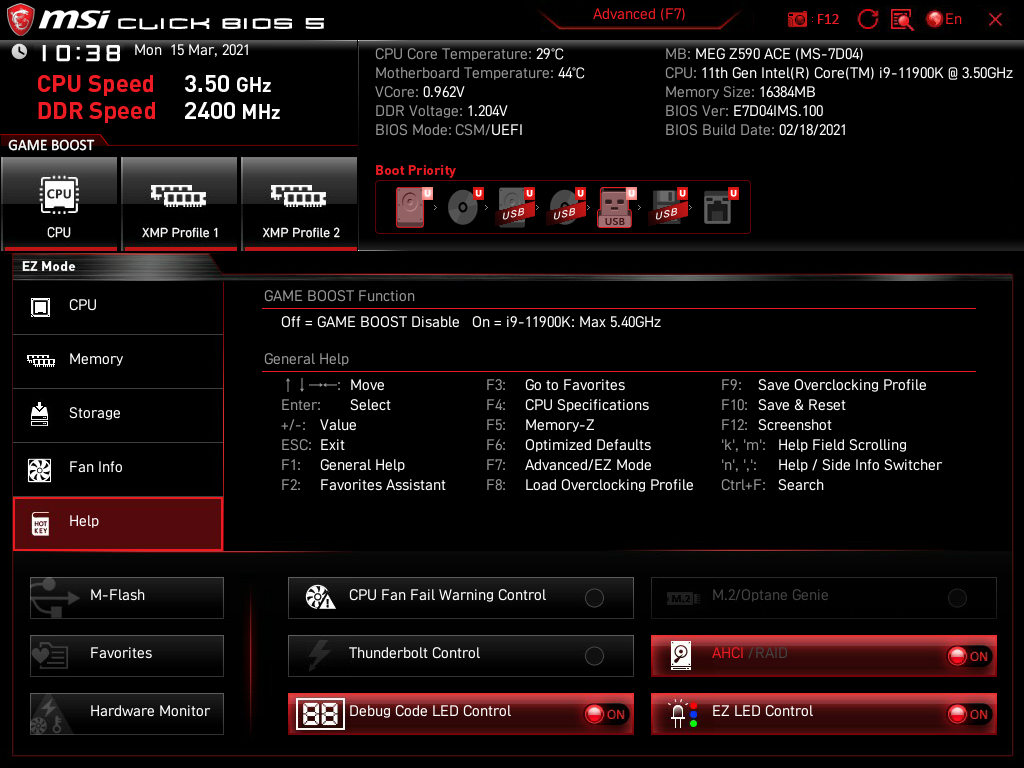Enable XMP Profile 1
This screenshot has width=1024, height=768.
click(x=180, y=203)
